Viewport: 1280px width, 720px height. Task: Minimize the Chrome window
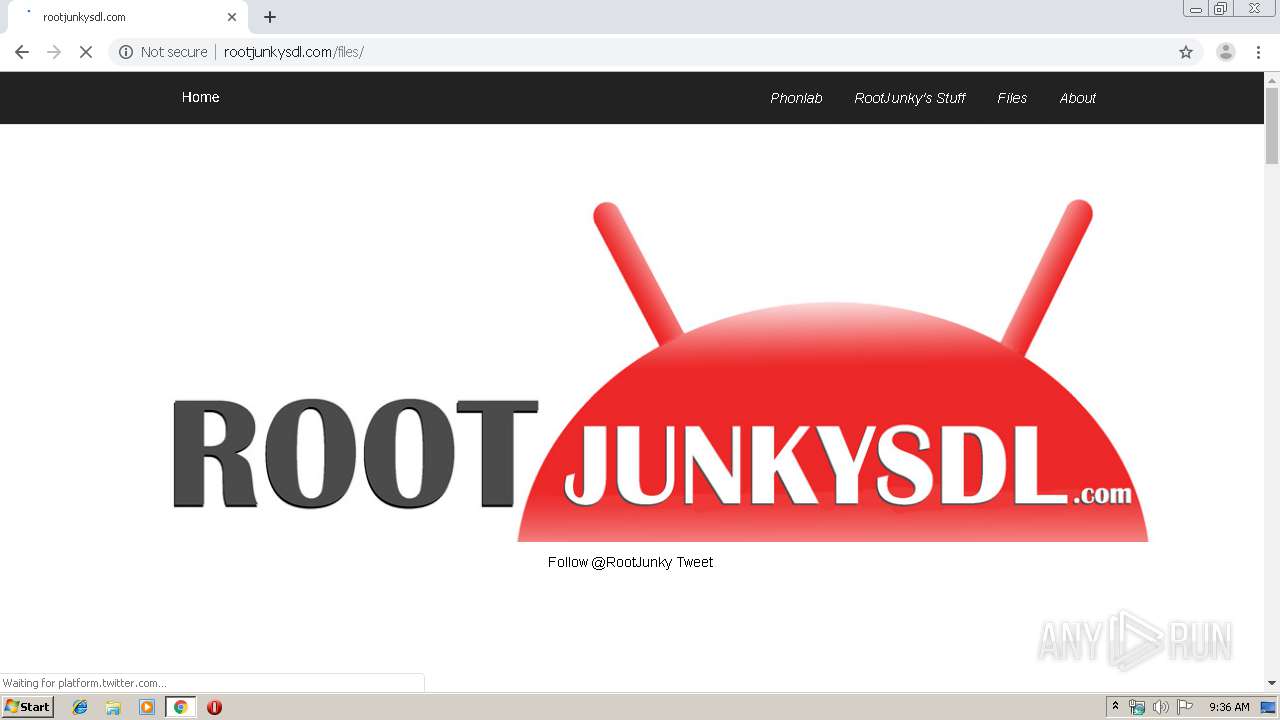point(1196,9)
